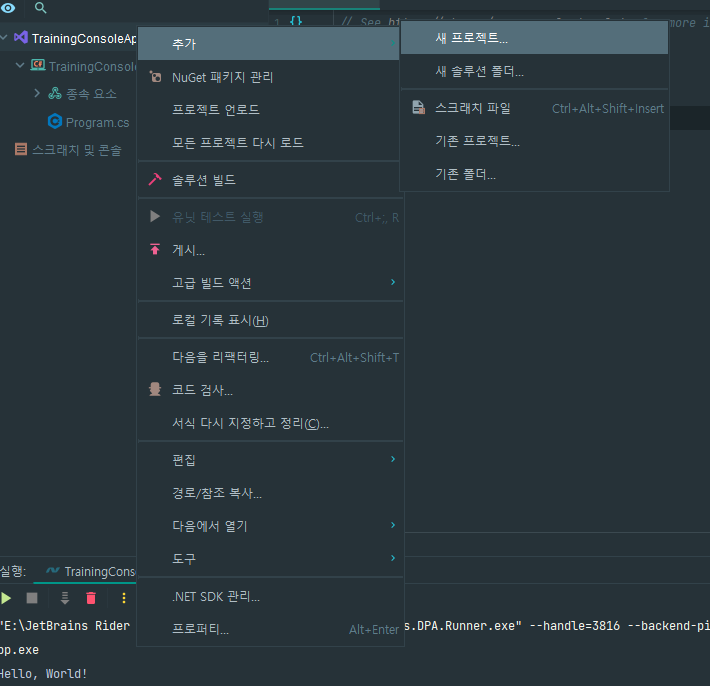710x686 pixels.
Task: Expand 고급 빌드 액션 submenu
Action: pos(269,283)
